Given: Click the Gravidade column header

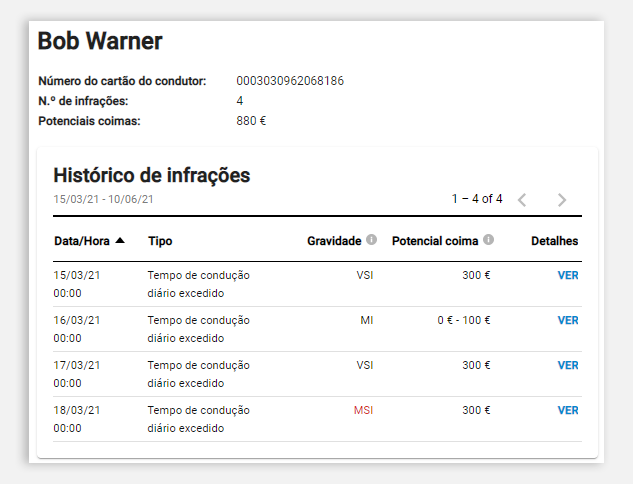Looking at the screenshot, I should [334, 241].
